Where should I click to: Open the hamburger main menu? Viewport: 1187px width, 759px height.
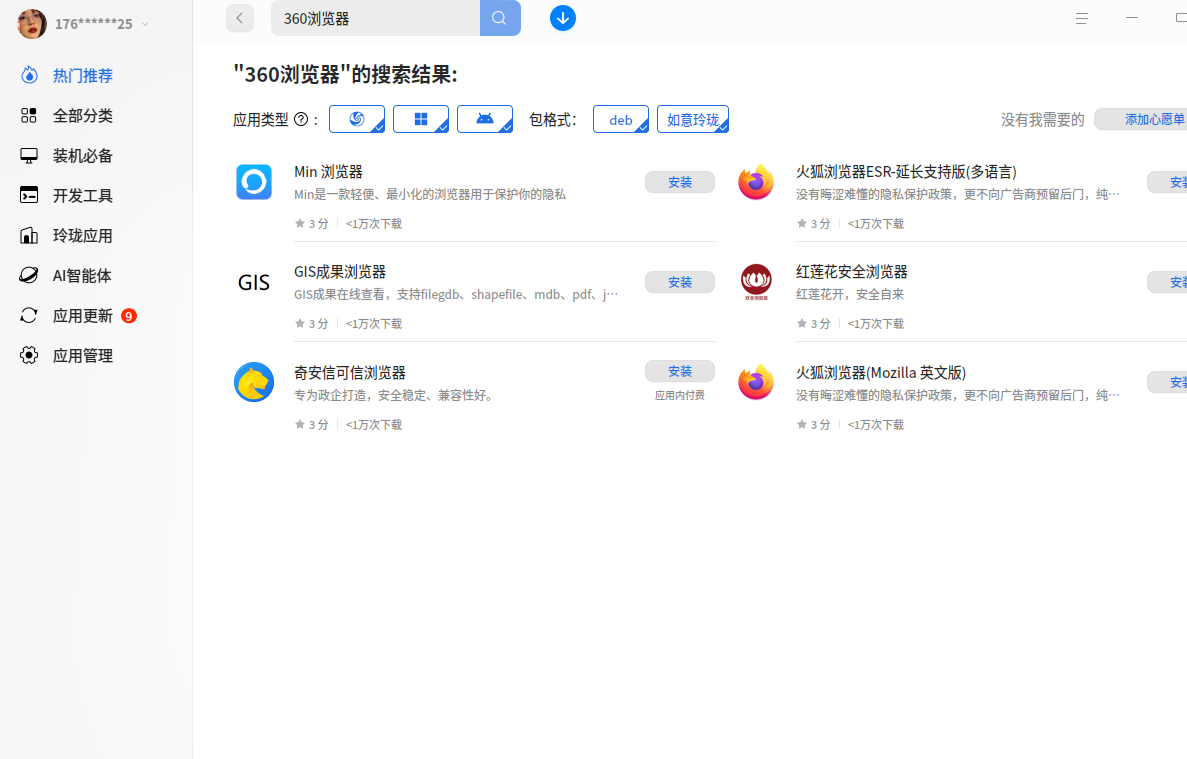[1082, 18]
